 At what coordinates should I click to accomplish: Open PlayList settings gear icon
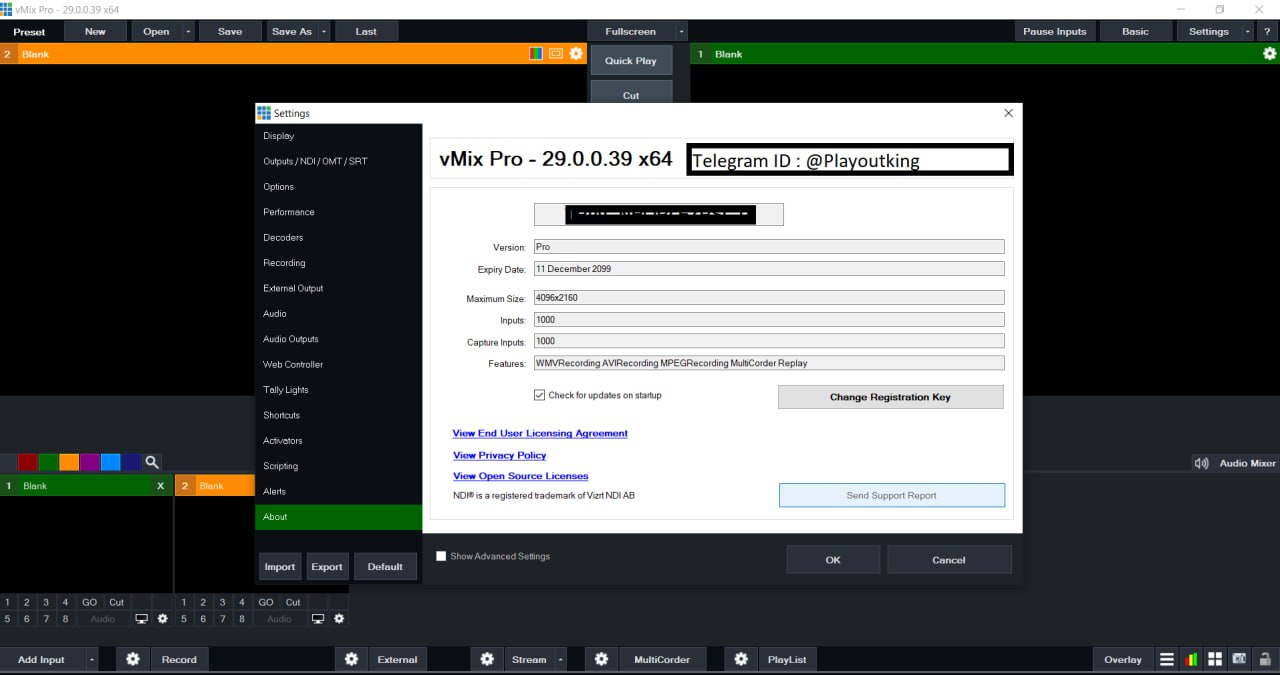pyautogui.click(x=740, y=659)
